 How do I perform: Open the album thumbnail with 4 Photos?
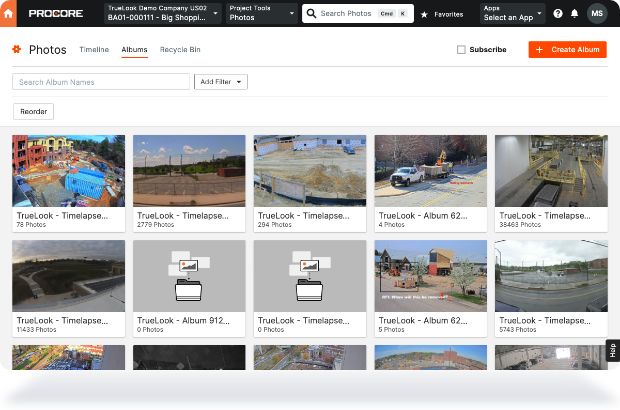431,171
